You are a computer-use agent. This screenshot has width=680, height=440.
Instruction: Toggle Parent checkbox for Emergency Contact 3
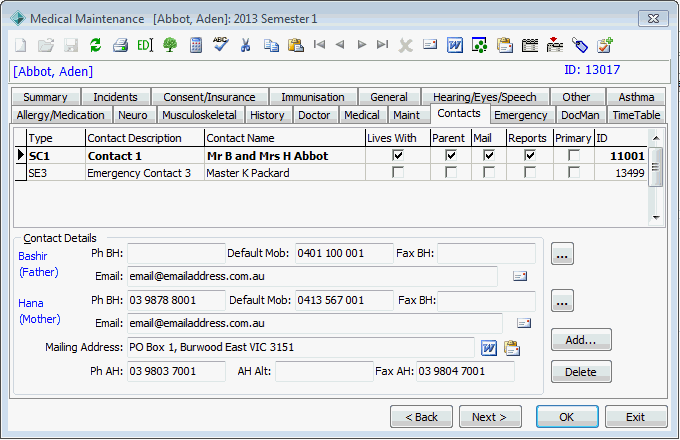(x=451, y=173)
